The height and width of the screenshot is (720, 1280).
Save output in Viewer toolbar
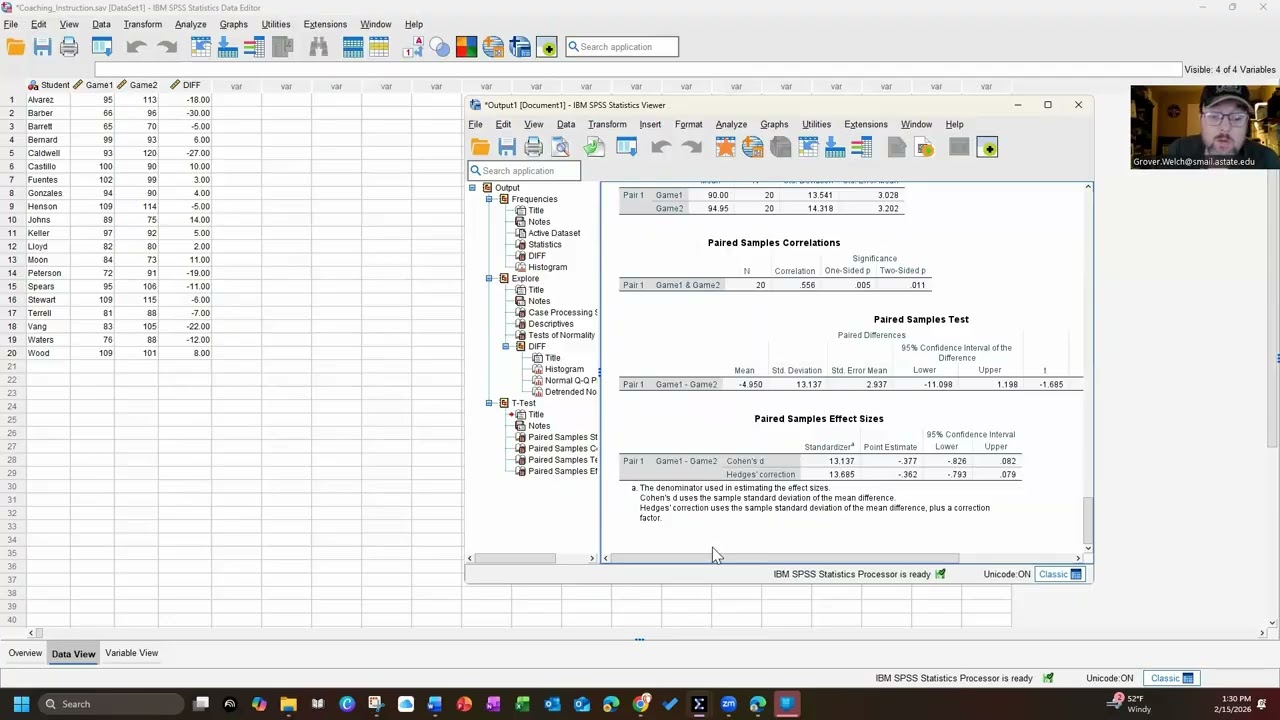(x=507, y=148)
